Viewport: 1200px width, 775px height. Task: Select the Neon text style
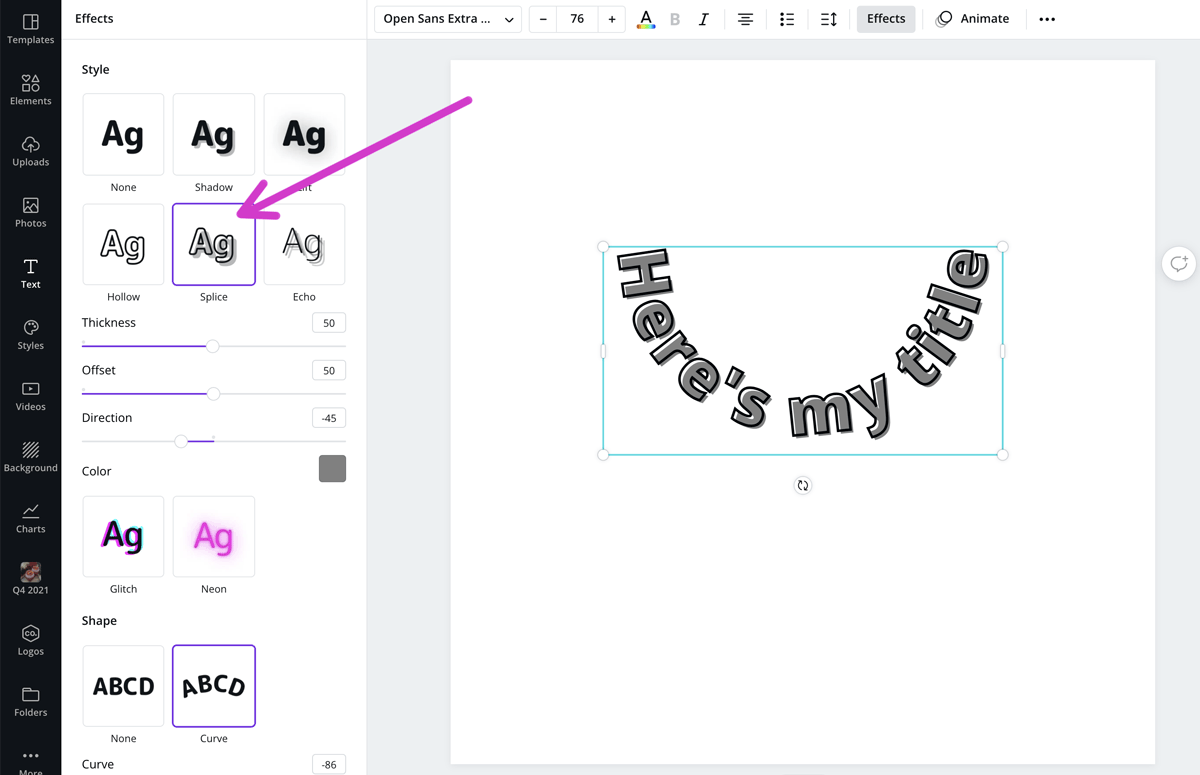(214, 536)
